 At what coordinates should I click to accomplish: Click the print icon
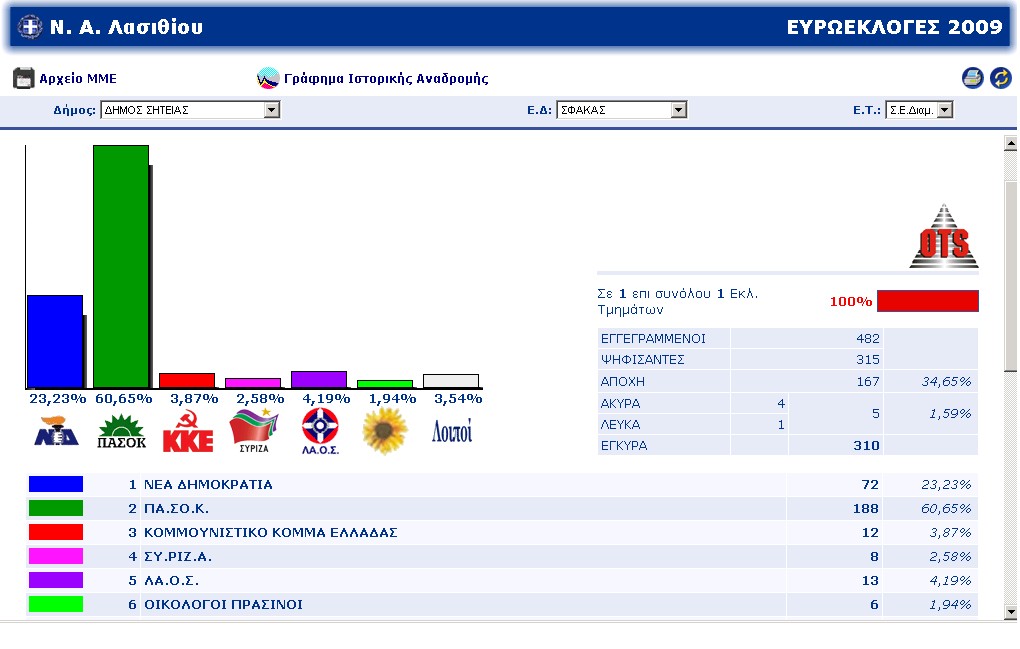tap(973, 78)
